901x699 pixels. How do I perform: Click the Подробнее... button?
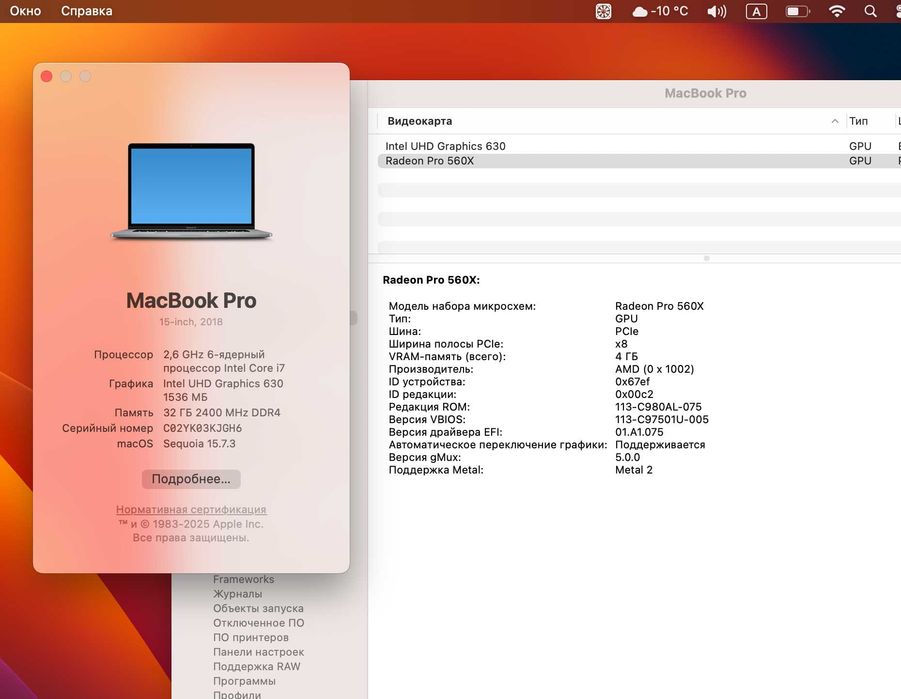tap(191, 479)
